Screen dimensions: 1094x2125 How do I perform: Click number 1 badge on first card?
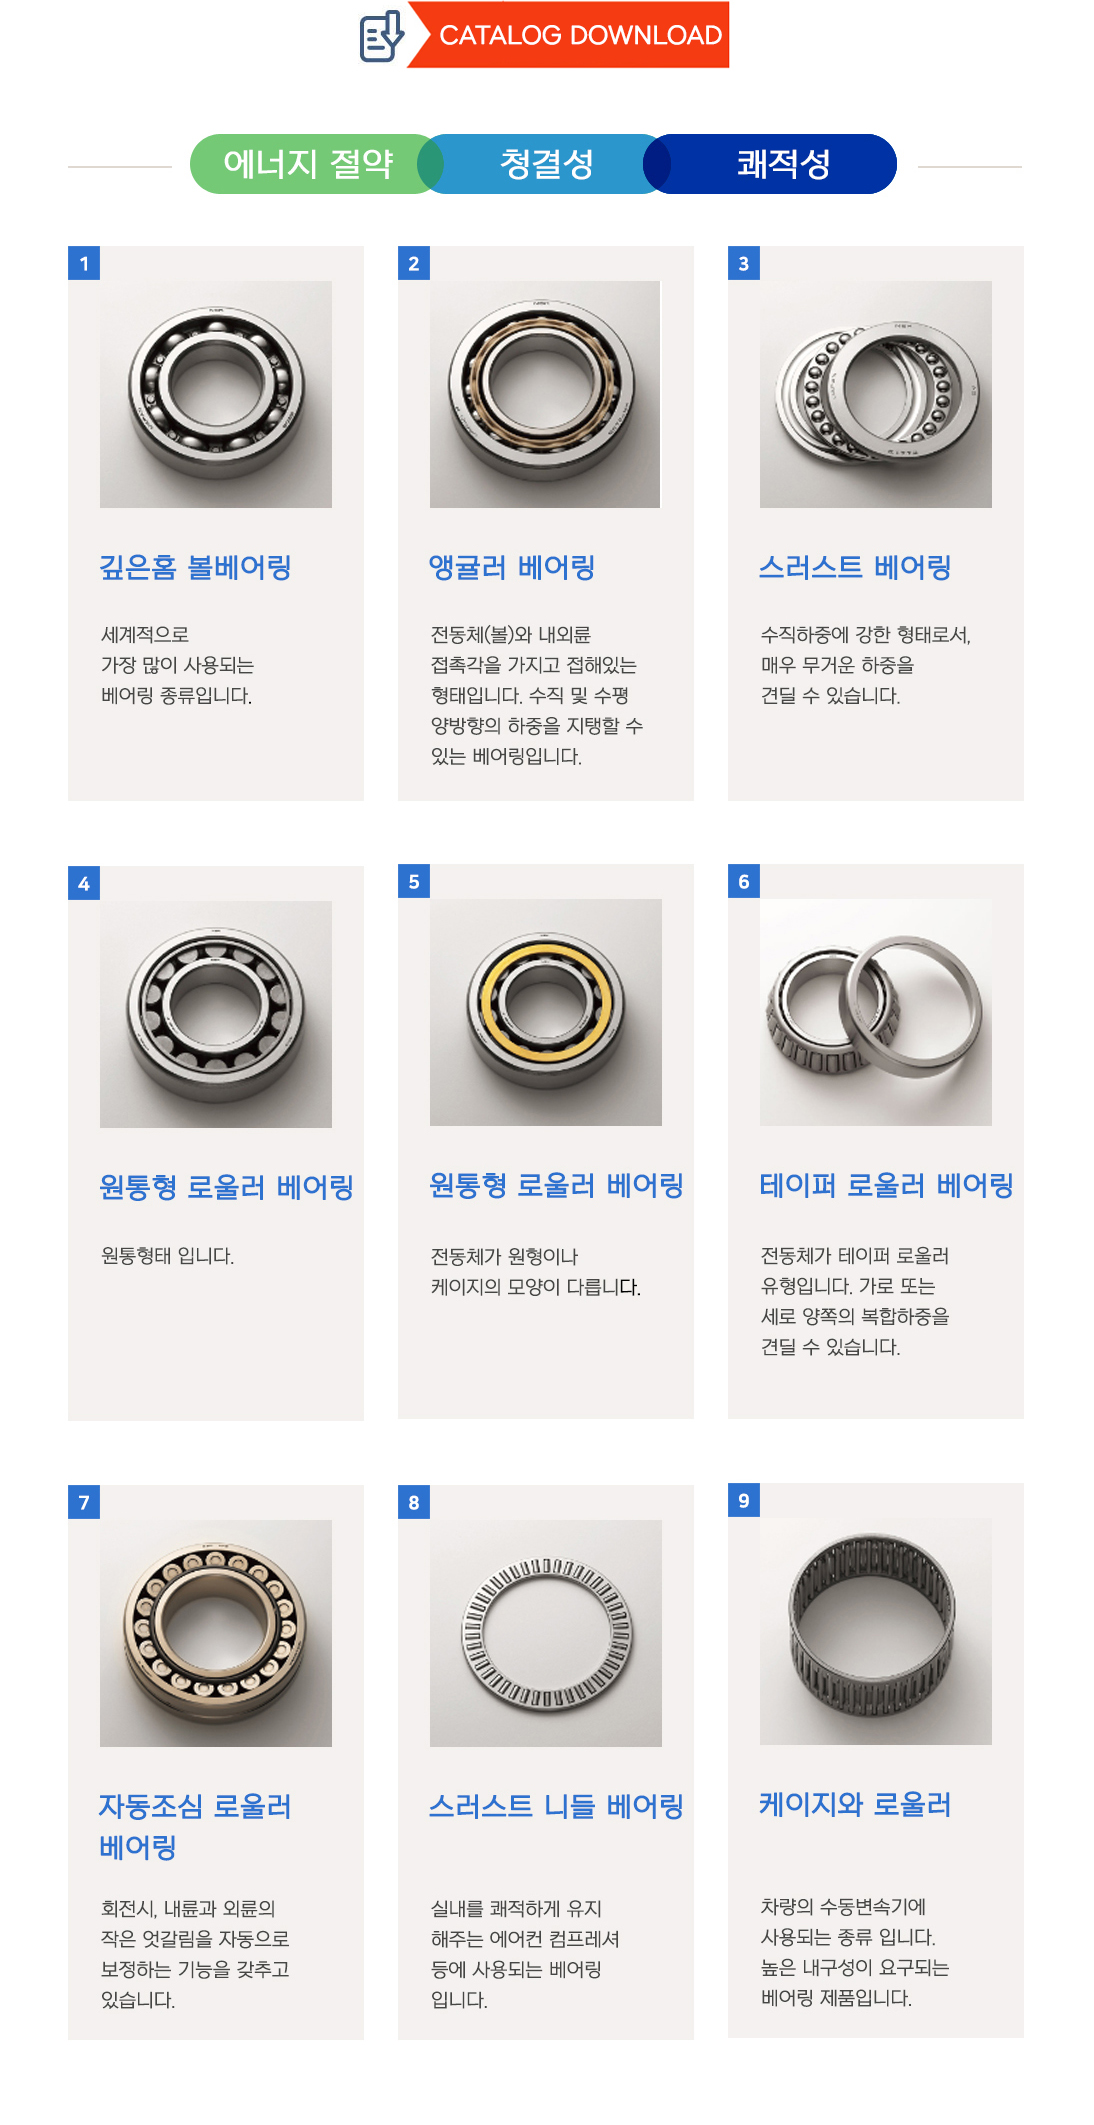[x=84, y=263]
